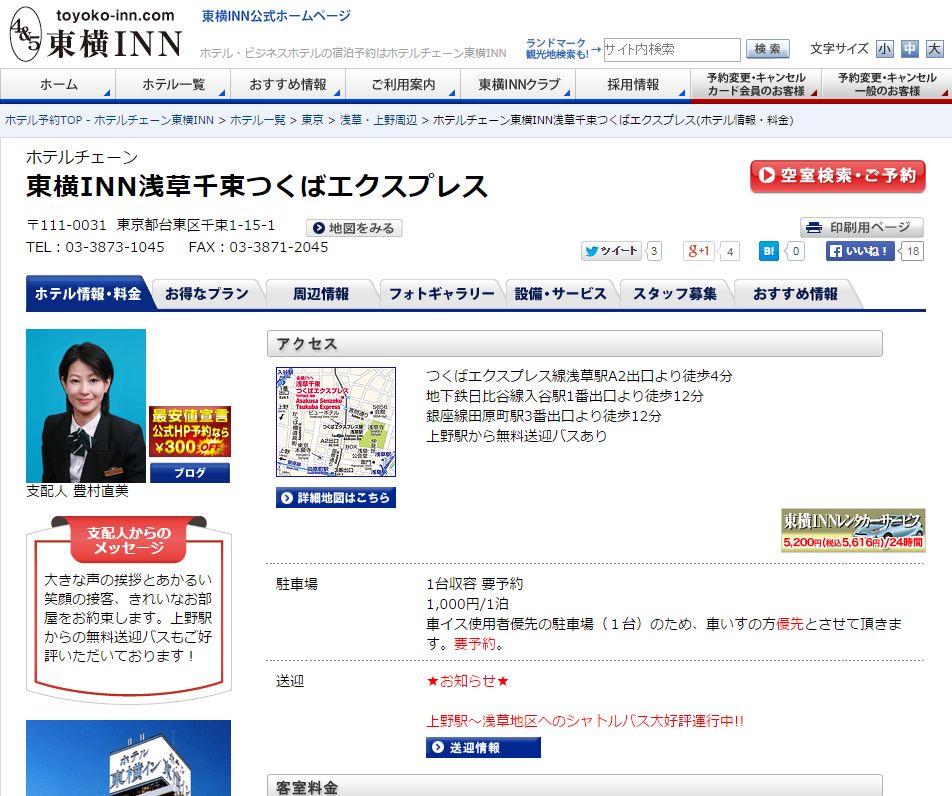
Task: Click the Twitter tweet count 3
Action: click(653, 251)
